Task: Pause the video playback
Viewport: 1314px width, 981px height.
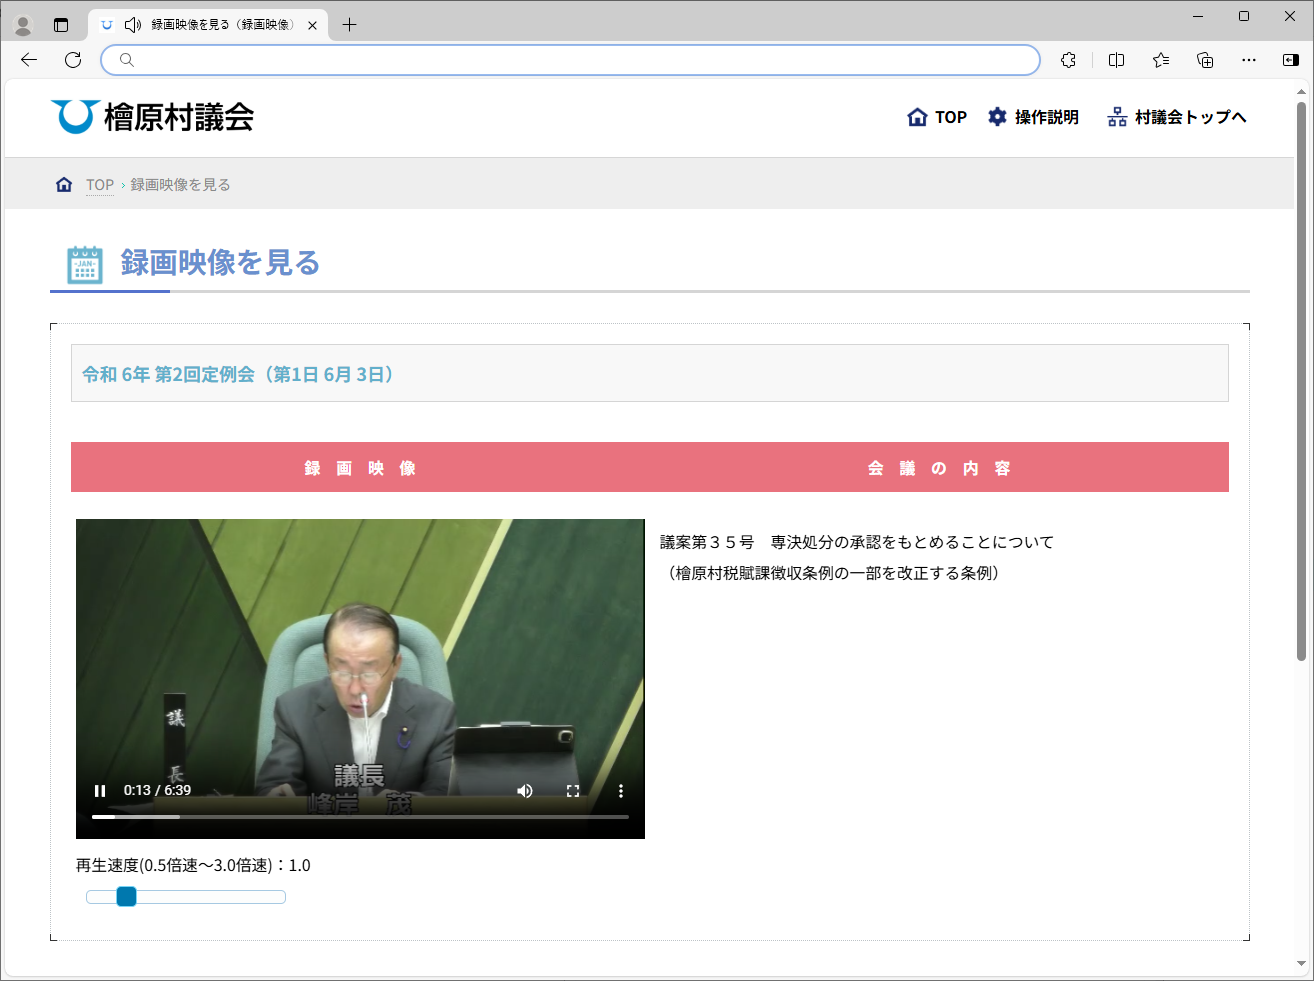Action: [100, 791]
